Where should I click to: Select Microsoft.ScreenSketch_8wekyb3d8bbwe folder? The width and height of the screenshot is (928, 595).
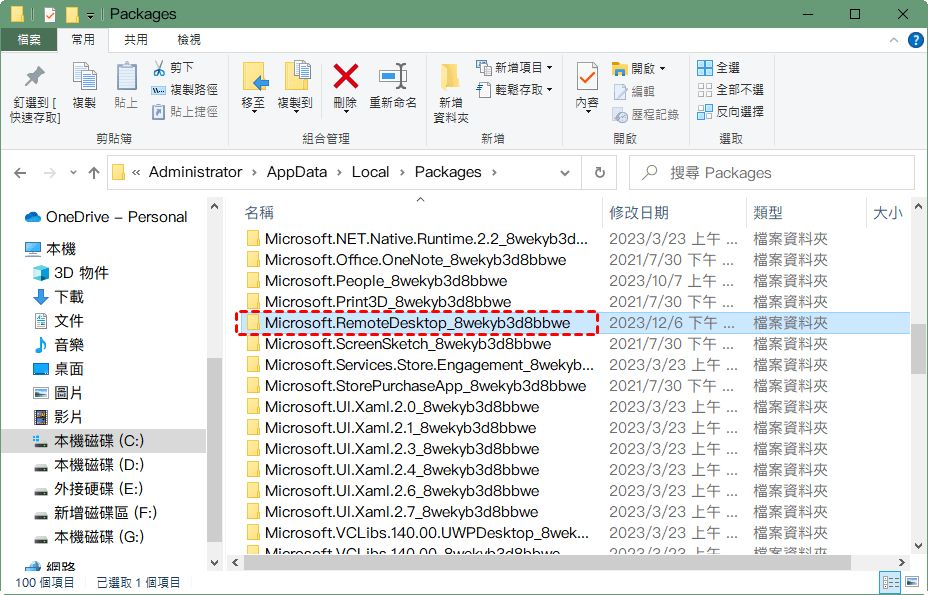coord(408,344)
